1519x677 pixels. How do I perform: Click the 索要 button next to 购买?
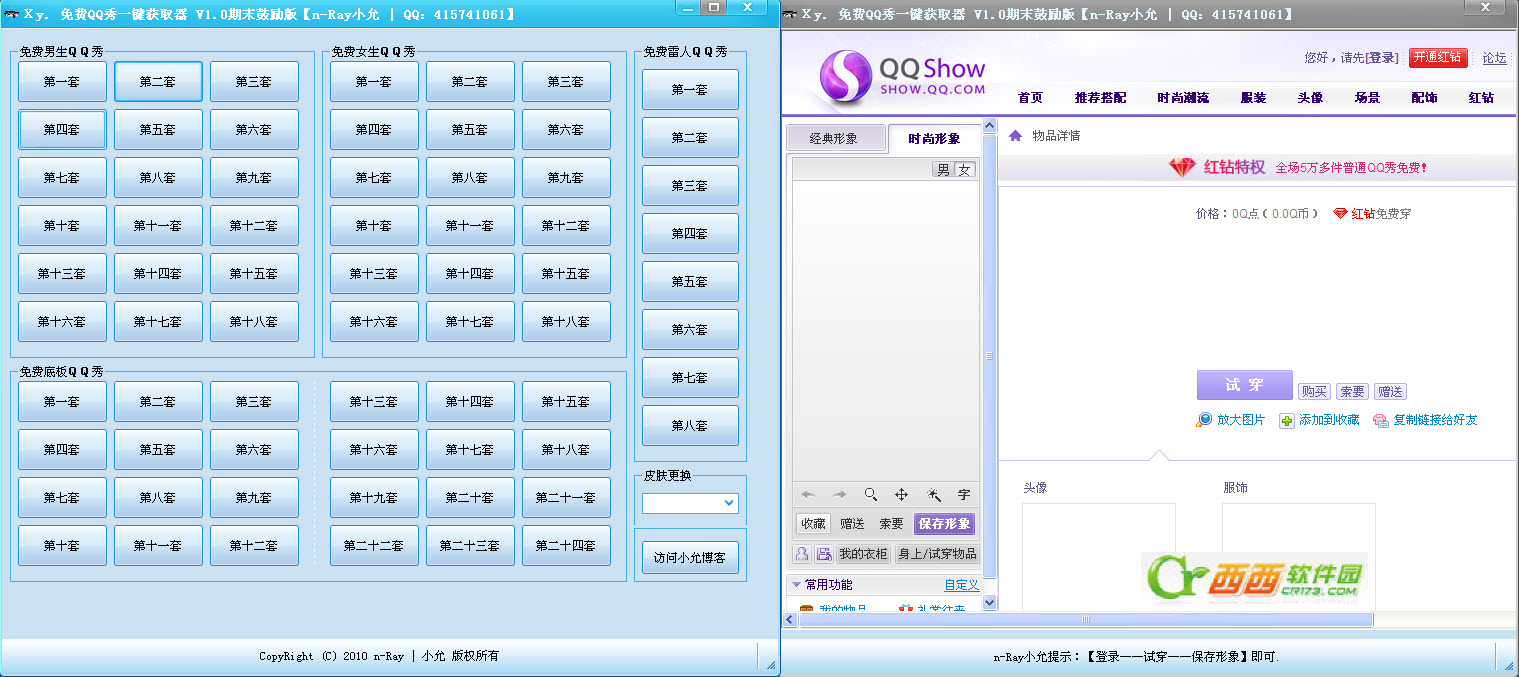pyautogui.click(x=1352, y=391)
